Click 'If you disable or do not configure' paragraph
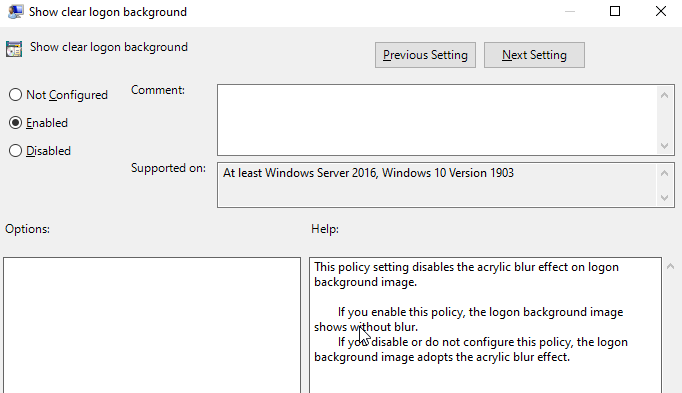This screenshot has width=682, height=393. click(x=471, y=350)
